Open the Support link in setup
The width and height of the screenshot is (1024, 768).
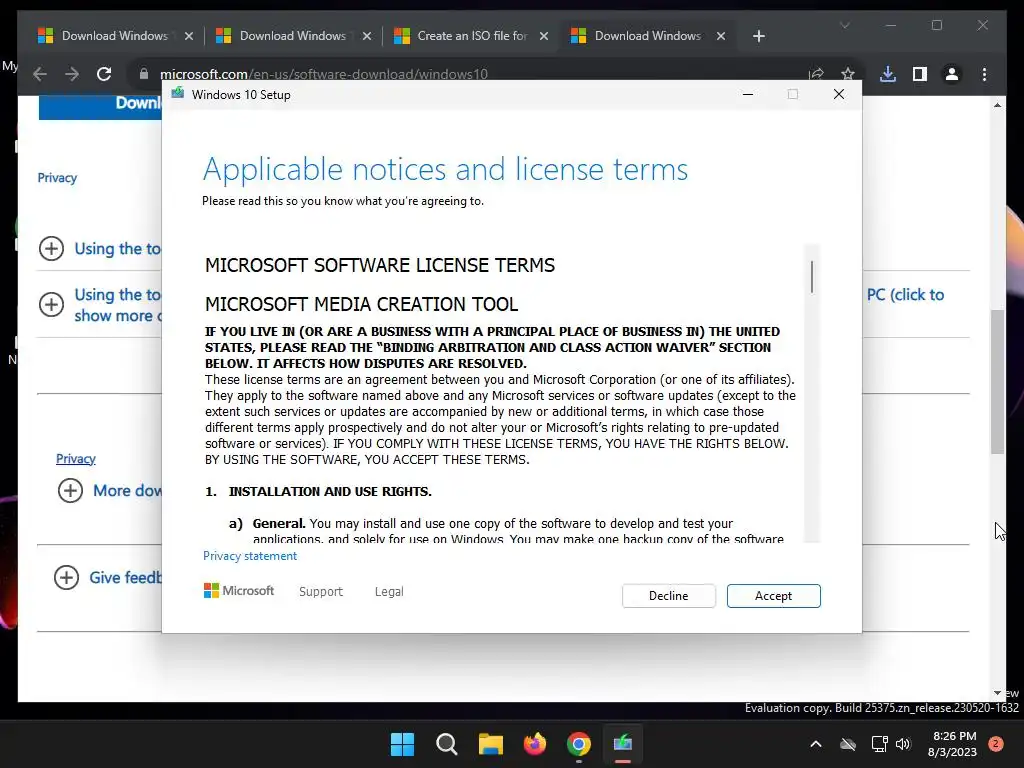[321, 591]
